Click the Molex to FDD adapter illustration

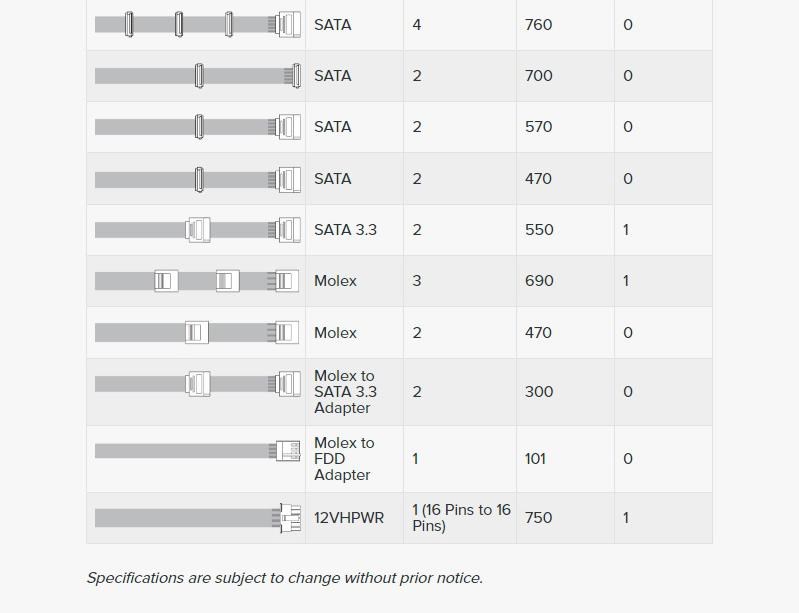(x=198, y=451)
